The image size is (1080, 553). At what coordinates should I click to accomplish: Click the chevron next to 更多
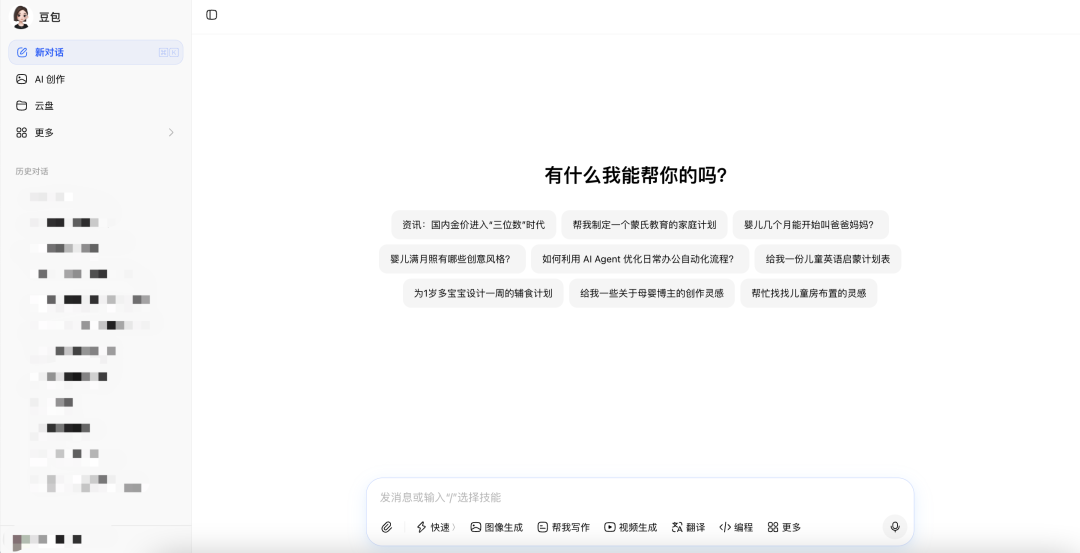[171, 132]
